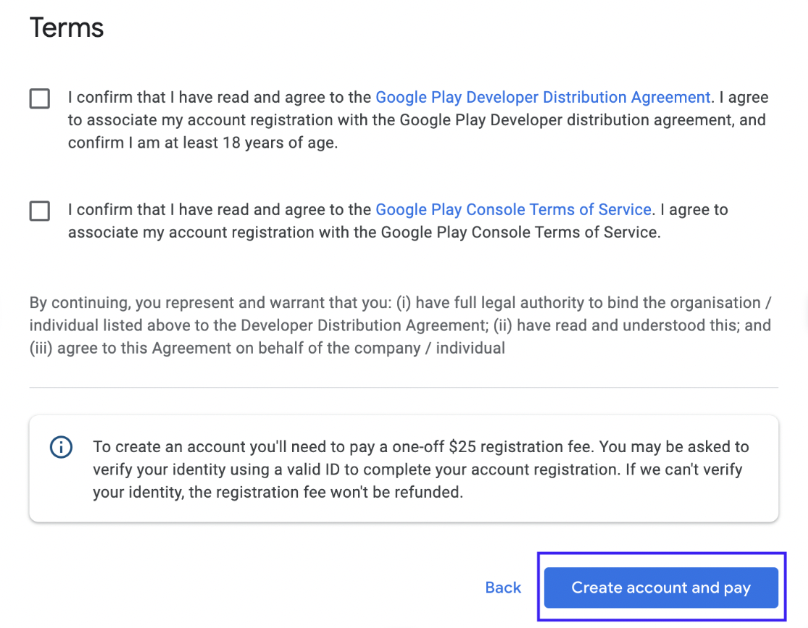Click the info circle icon
808x628 pixels.
(61, 447)
